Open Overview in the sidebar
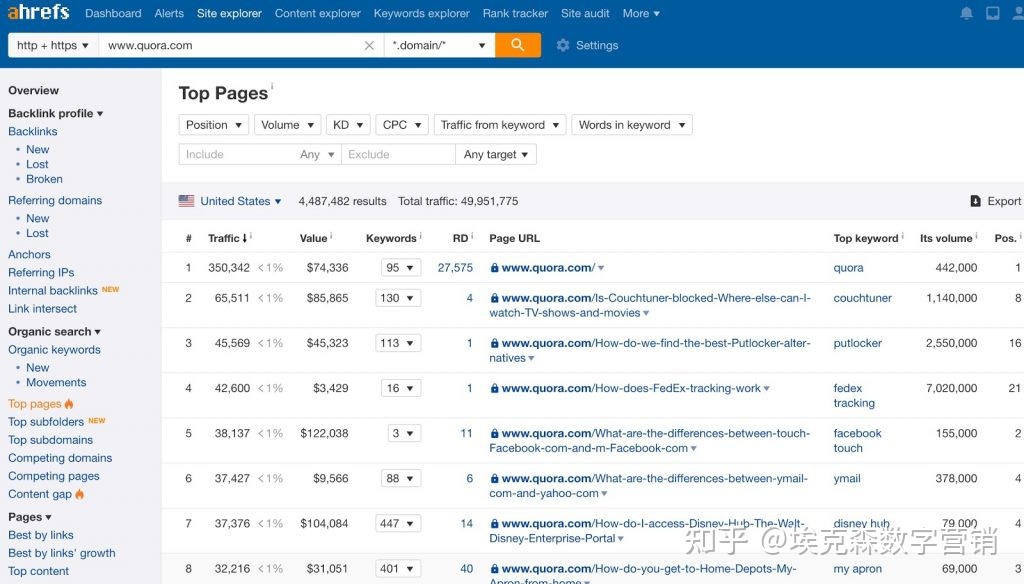1024x584 pixels. (33, 90)
